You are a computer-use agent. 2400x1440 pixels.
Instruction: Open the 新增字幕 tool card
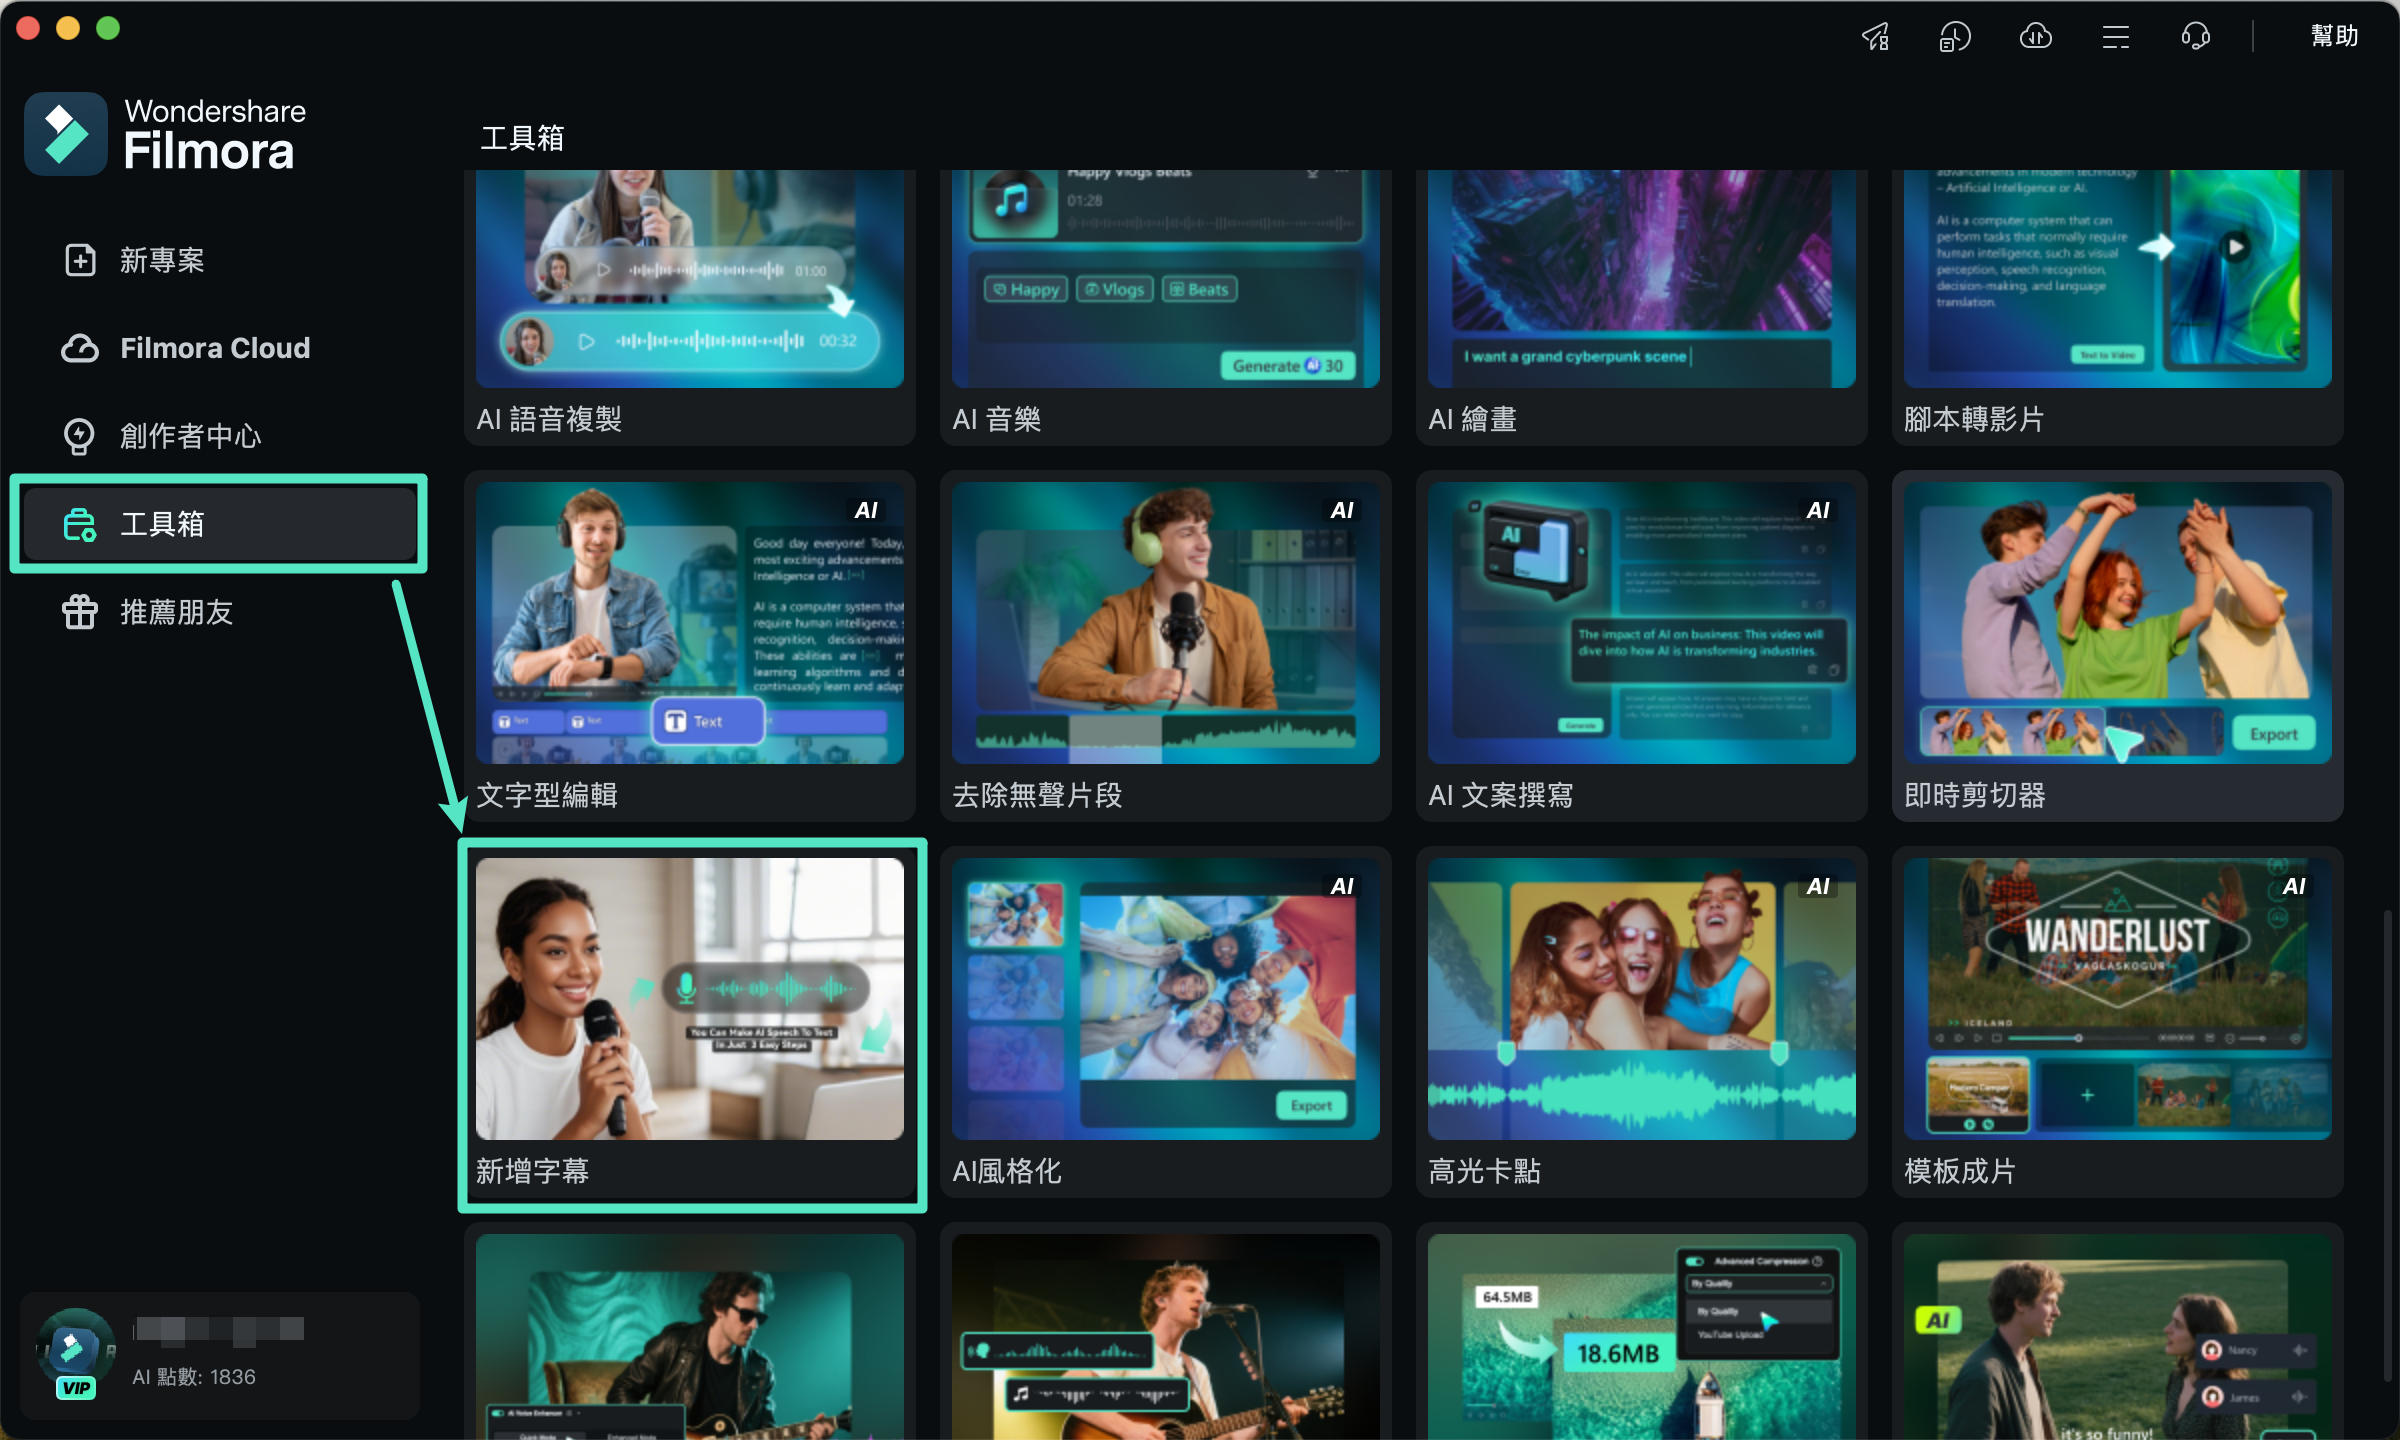tap(690, 1022)
